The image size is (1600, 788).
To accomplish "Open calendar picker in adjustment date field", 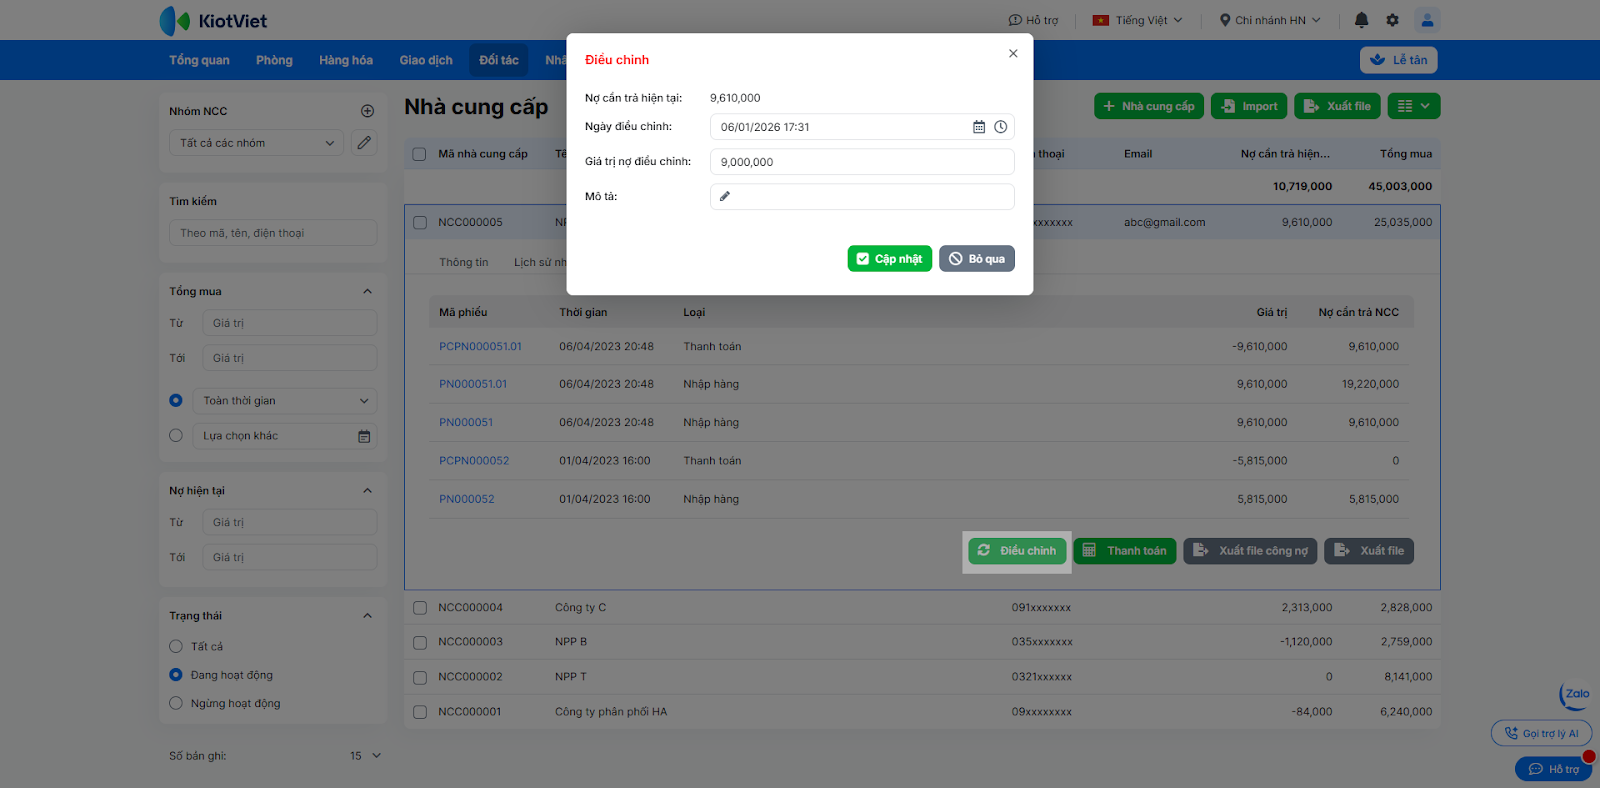I will click(x=979, y=127).
